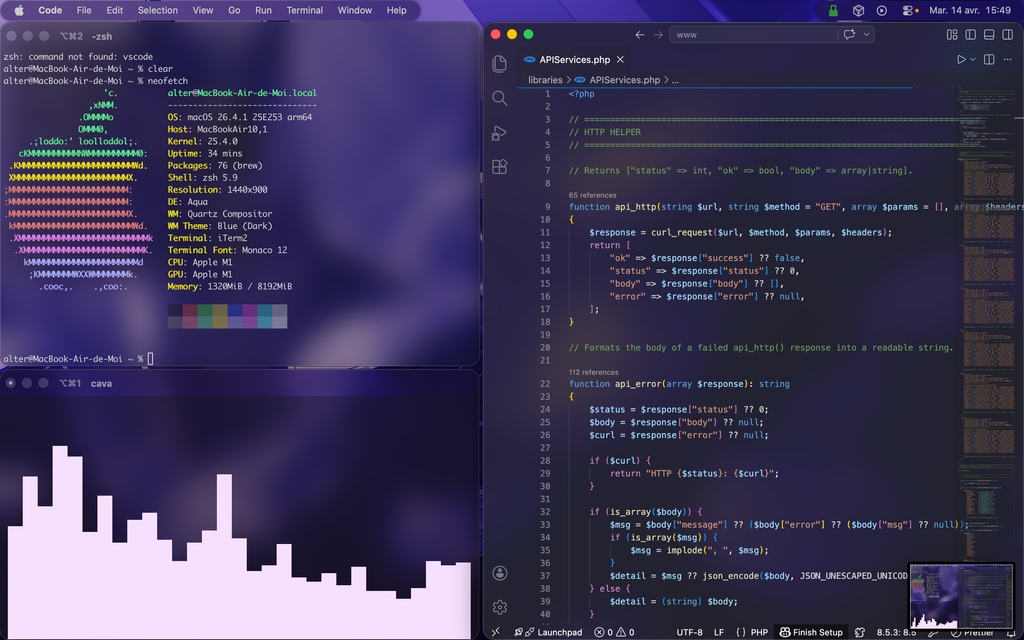Viewport: 1024px width, 640px height.
Task: Click '65 references' code lens link
Action: click(592, 195)
